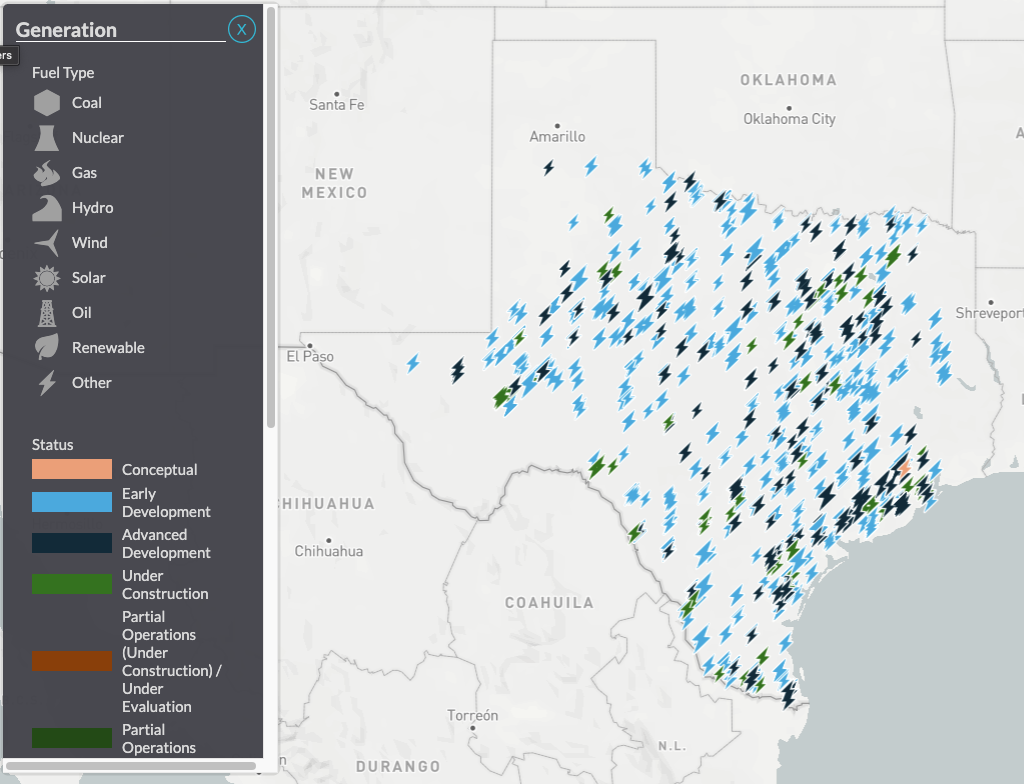The height and width of the screenshot is (784, 1024).
Task: Select the Gas fuel type icon
Action: pyautogui.click(x=48, y=172)
